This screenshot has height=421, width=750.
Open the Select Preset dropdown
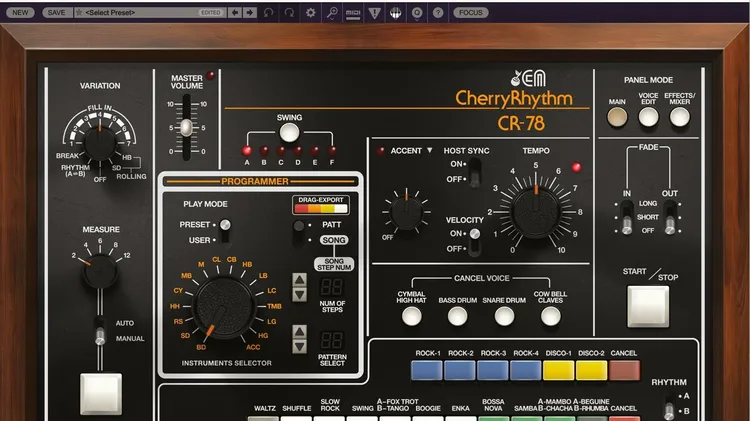tap(149, 12)
